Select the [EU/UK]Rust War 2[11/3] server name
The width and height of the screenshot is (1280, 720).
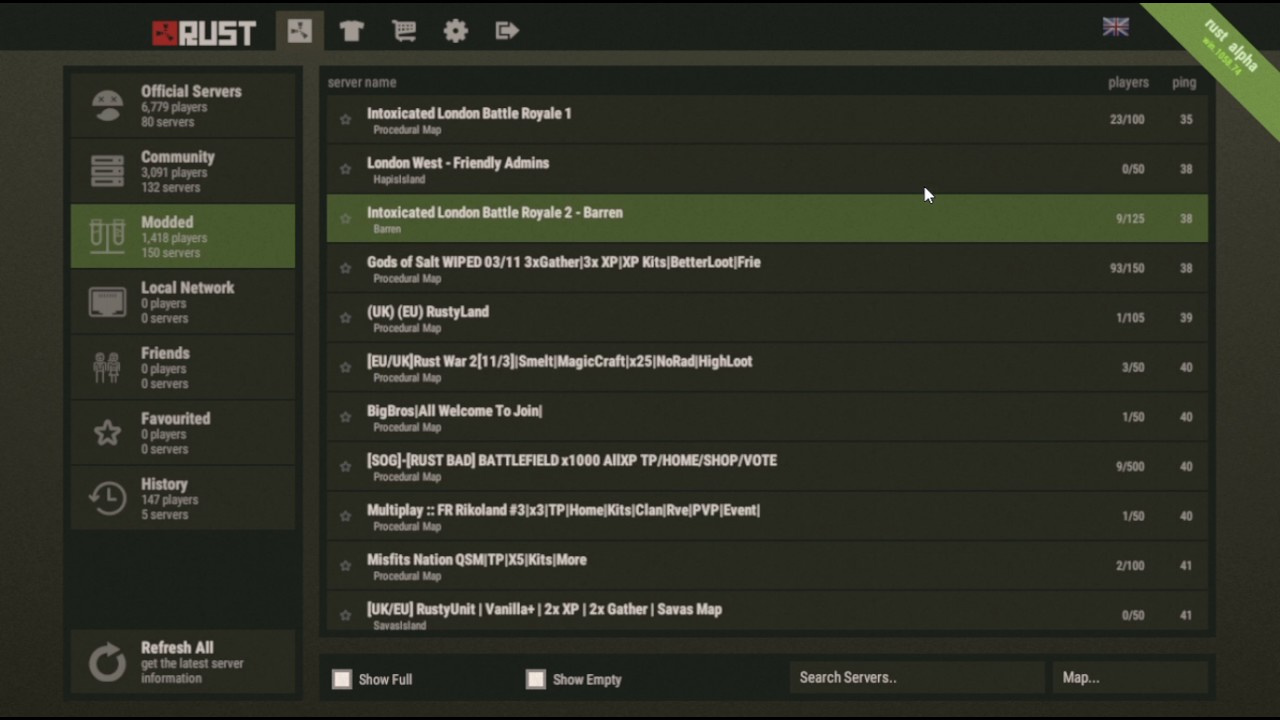(560, 362)
